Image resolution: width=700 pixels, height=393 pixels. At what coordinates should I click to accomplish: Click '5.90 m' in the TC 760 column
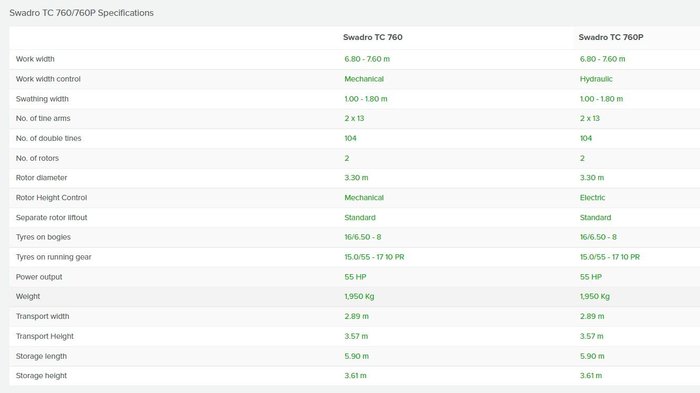pyautogui.click(x=356, y=356)
